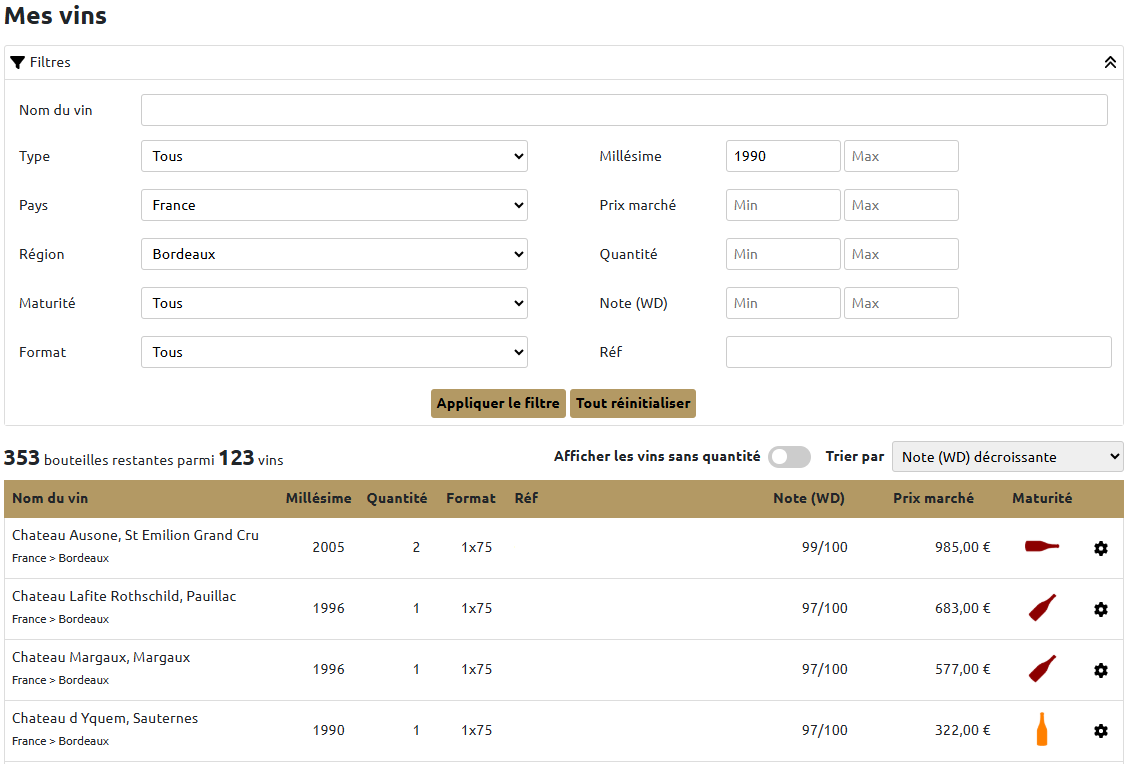Click maturity bottle icon for Lafite Rothschild

tap(1042, 607)
